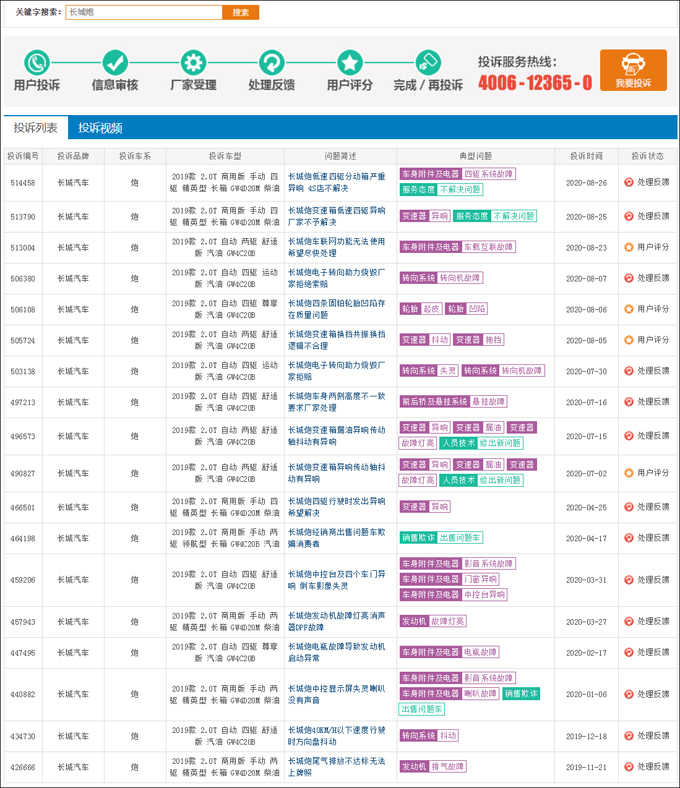Click the 完成/再投诉 pencil icon
This screenshot has height=788, width=680.
coord(428,62)
